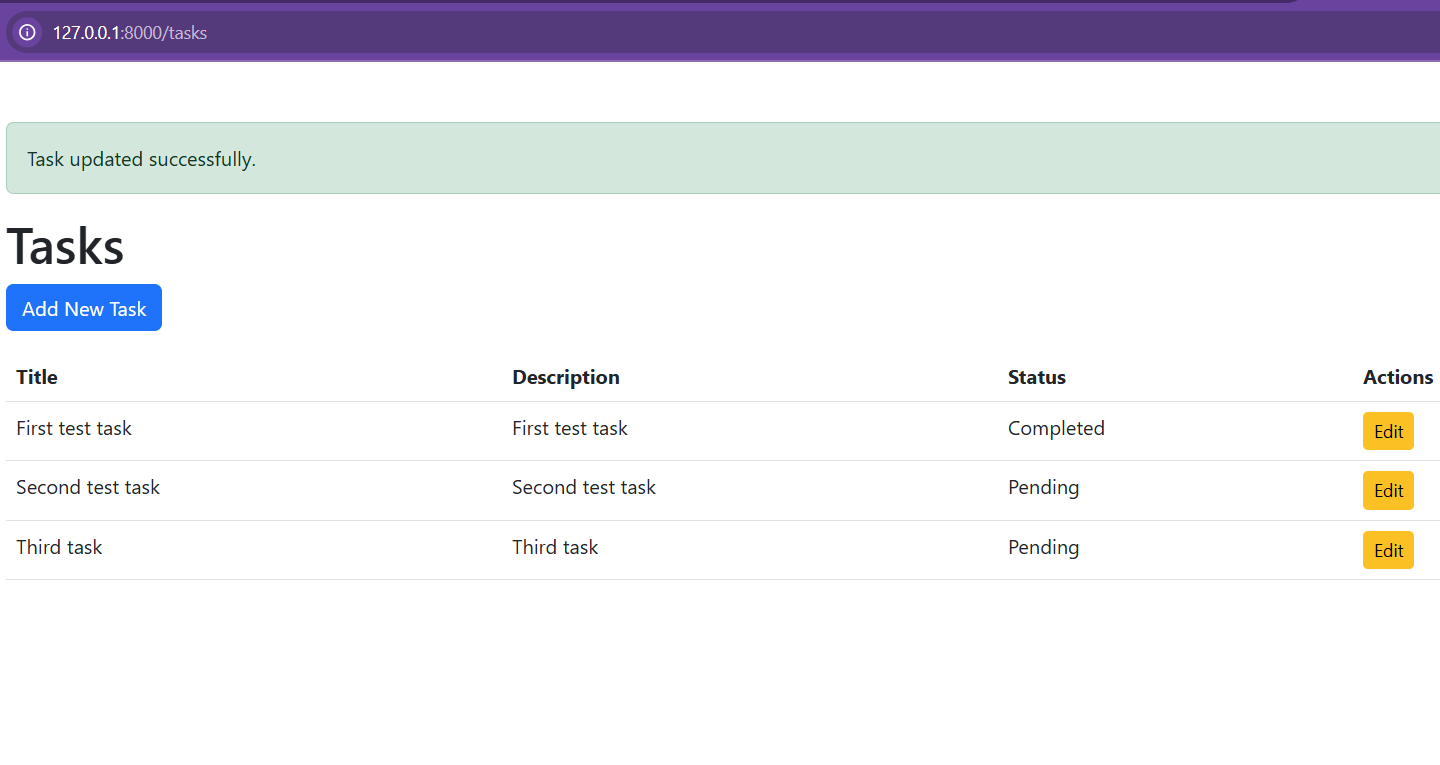The width and height of the screenshot is (1440, 765).
Task: Edit the First test task row
Action: 1387,432
